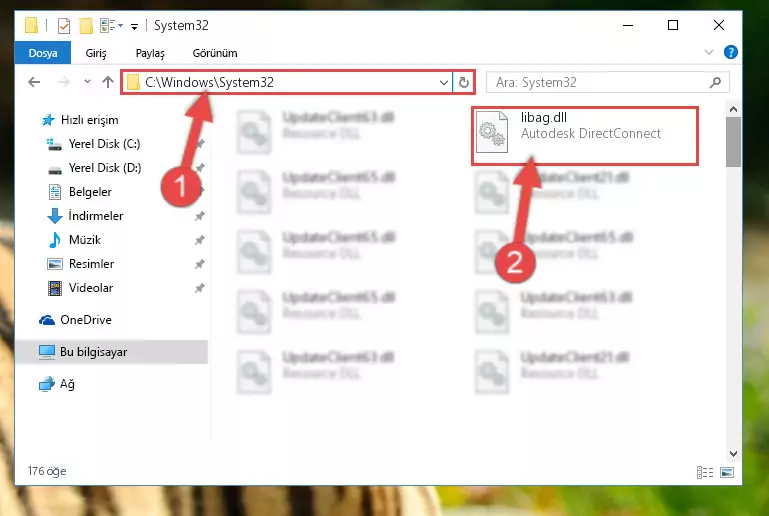Select the Görünüm ribbon tab

(215, 52)
